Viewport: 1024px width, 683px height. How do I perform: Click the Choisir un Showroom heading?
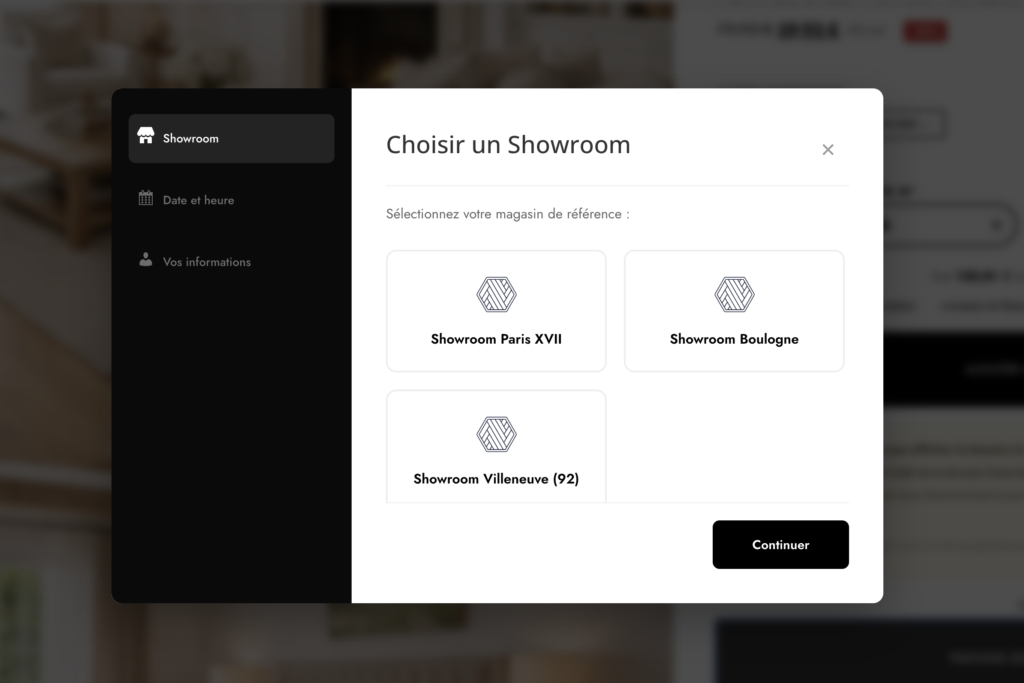point(508,144)
